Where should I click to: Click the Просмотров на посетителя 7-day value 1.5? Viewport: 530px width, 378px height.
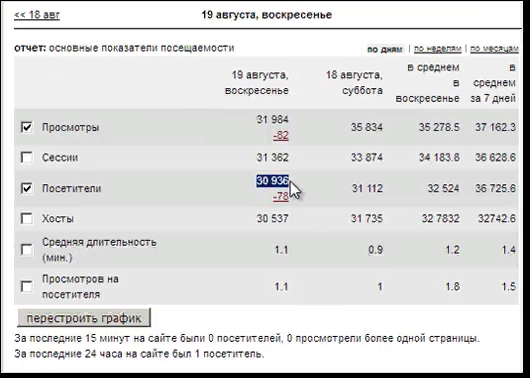[509, 287]
